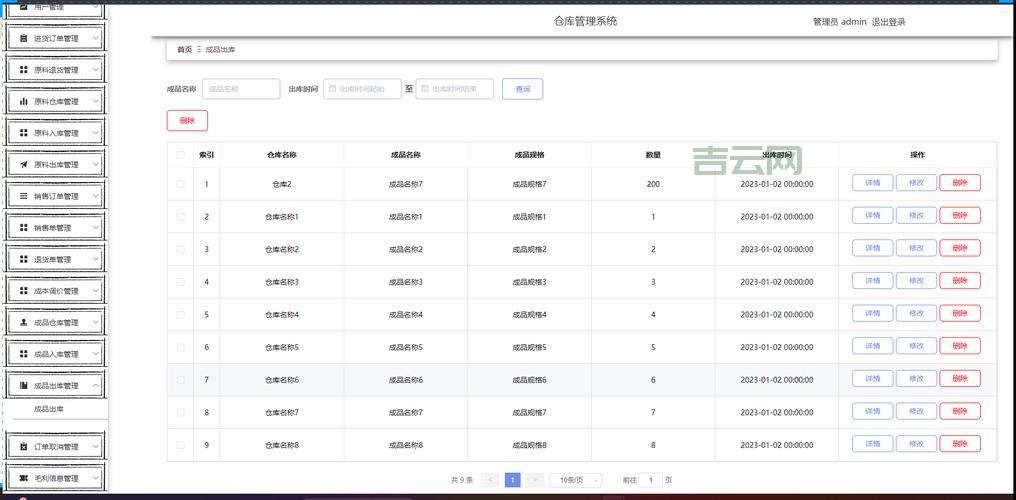
Task: Click 退出登录 to log out
Action: (888, 22)
